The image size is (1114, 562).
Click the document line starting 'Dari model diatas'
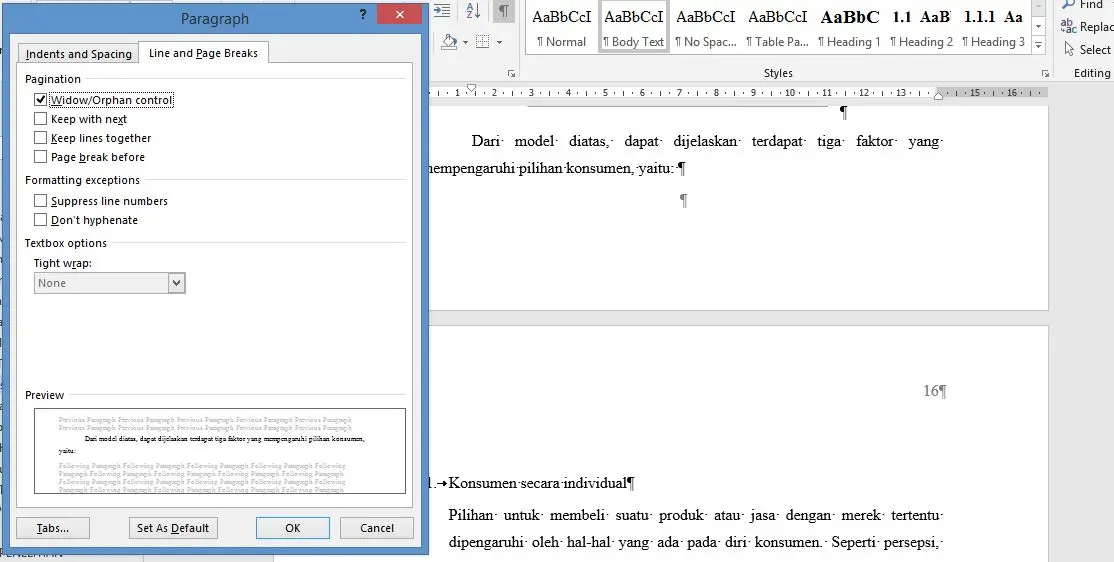tap(706, 141)
